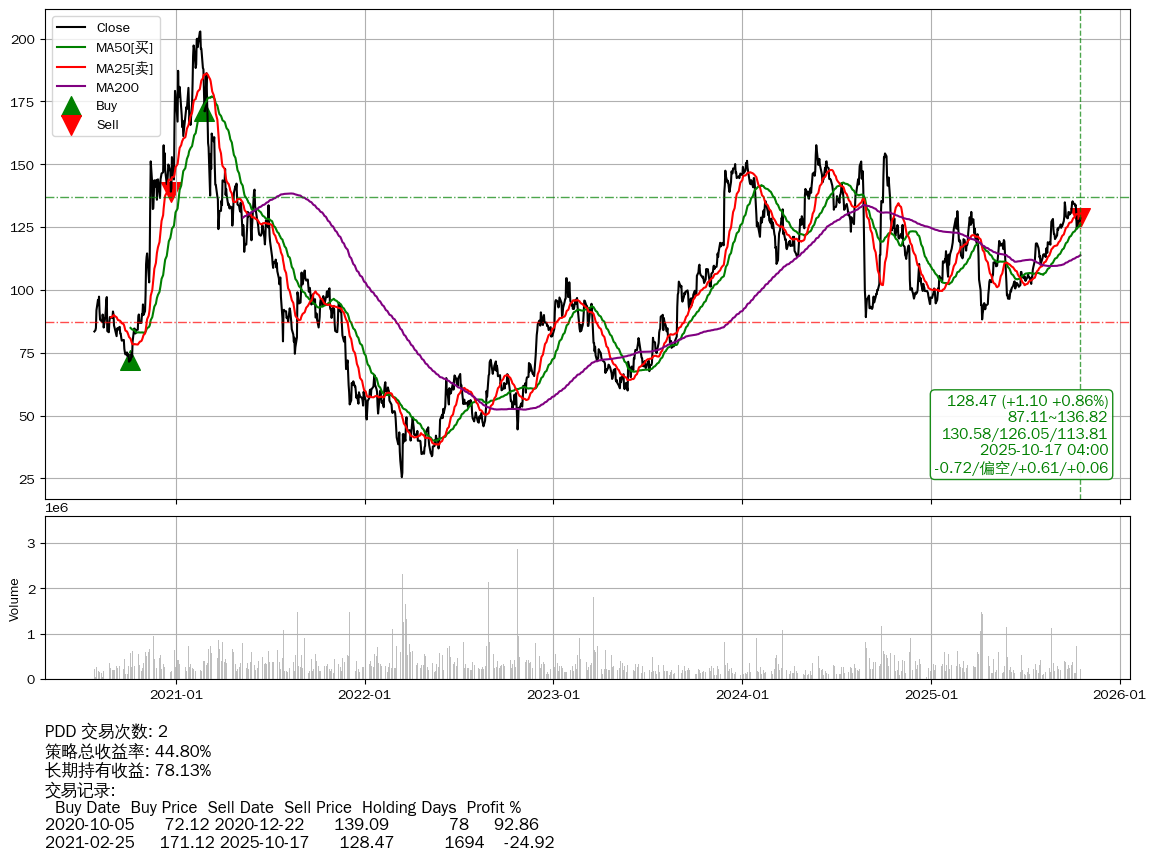This screenshot has height=860, width=1156.
Task: Click the Holding Days column header
Action: (408, 807)
